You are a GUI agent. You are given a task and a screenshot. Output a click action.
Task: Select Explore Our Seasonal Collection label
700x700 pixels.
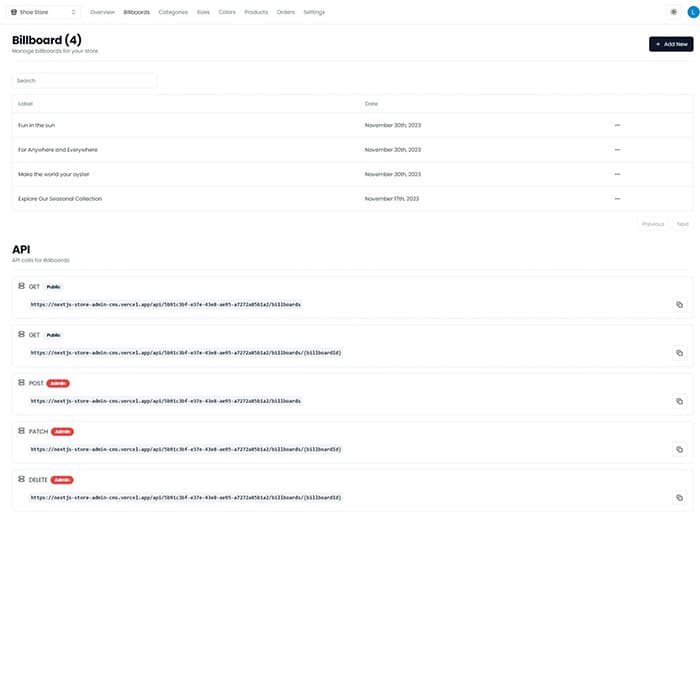[60, 199]
